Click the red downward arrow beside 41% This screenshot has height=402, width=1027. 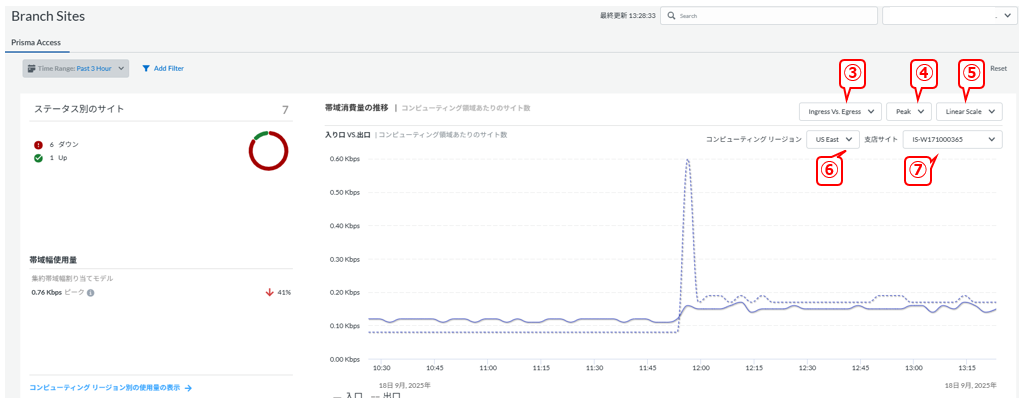270,293
